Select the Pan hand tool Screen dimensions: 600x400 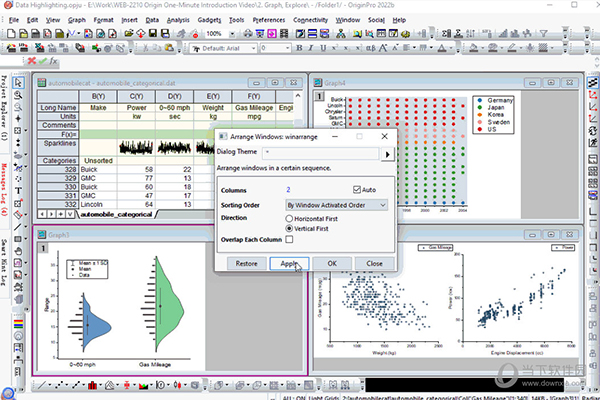tap(18, 251)
